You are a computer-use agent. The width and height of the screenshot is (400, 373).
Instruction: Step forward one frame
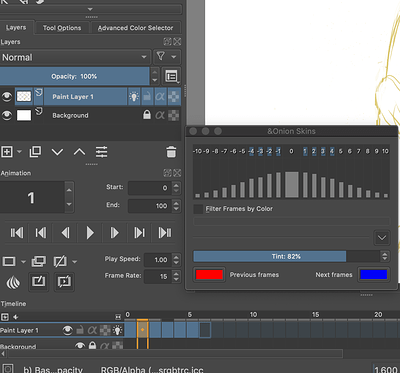(114, 232)
